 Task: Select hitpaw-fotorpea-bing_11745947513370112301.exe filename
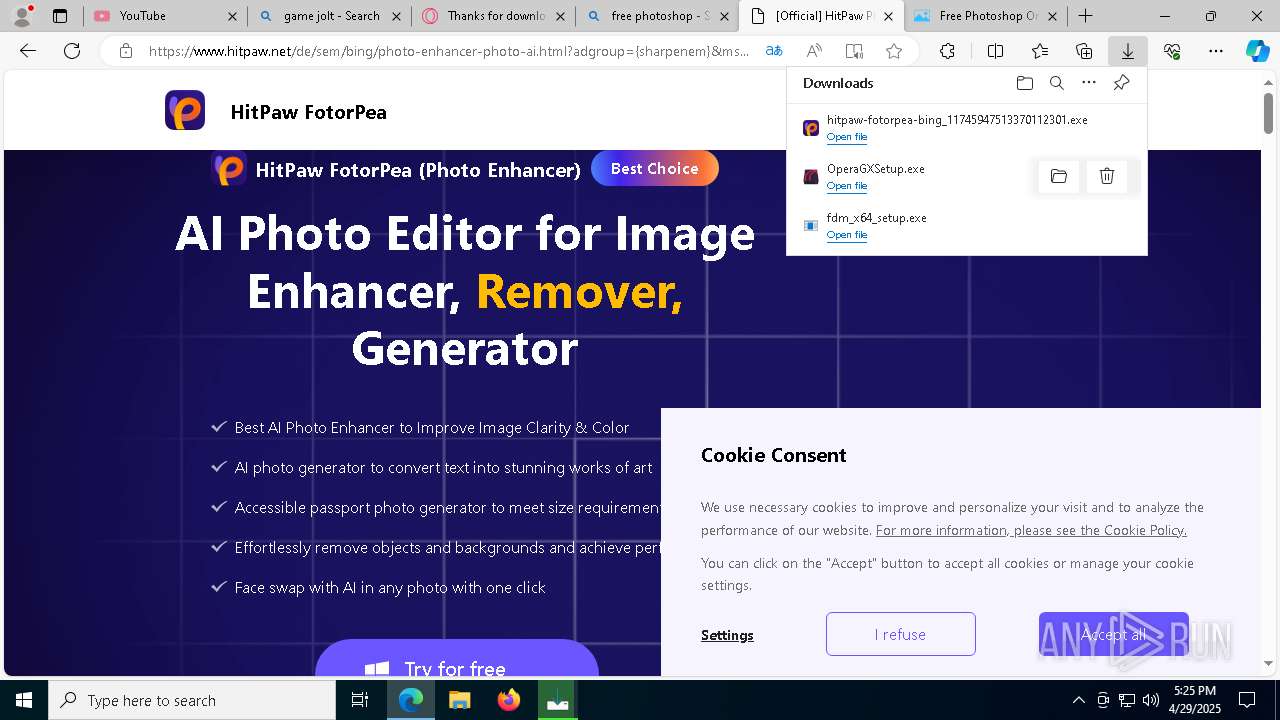coord(957,120)
